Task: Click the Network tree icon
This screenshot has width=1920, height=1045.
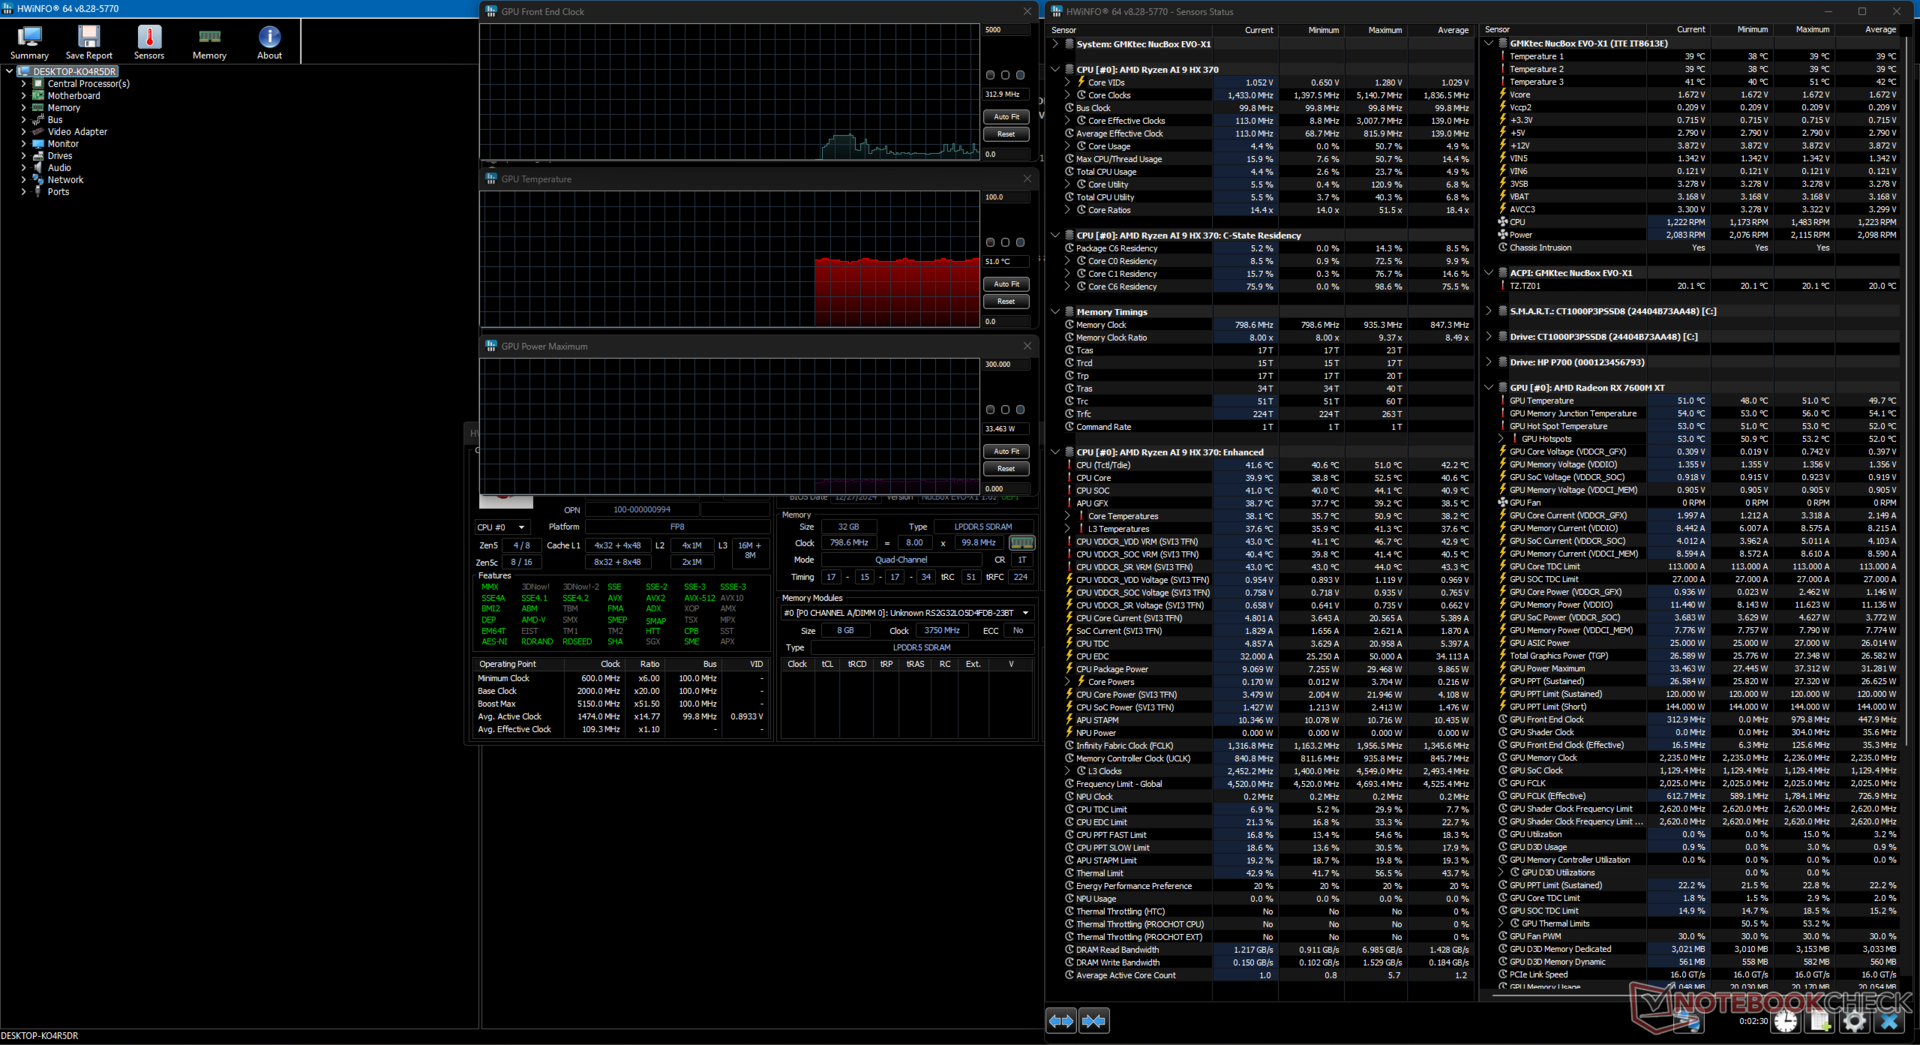Action: click(38, 180)
